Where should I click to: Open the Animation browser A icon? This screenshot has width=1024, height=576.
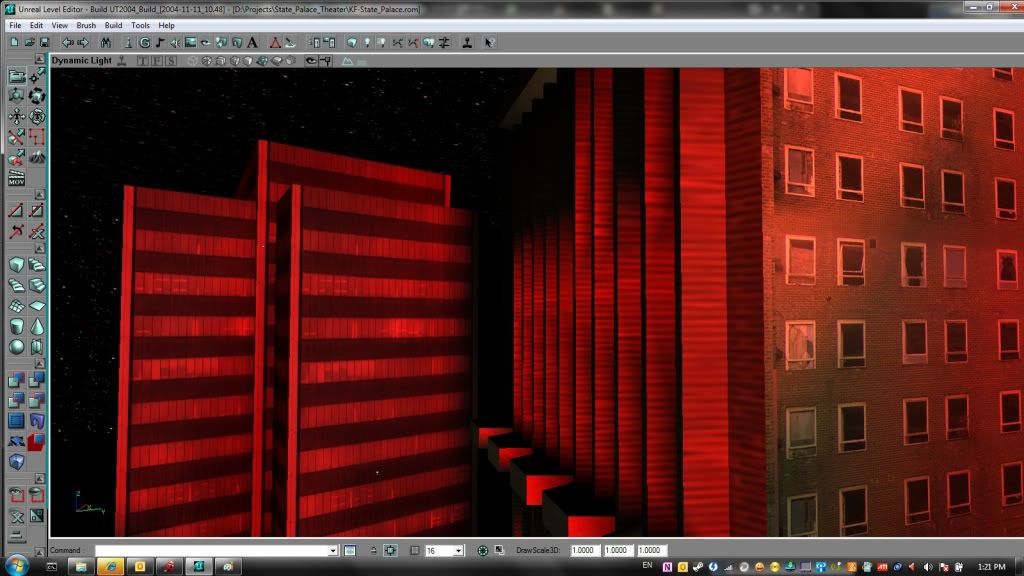tap(251, 43)
